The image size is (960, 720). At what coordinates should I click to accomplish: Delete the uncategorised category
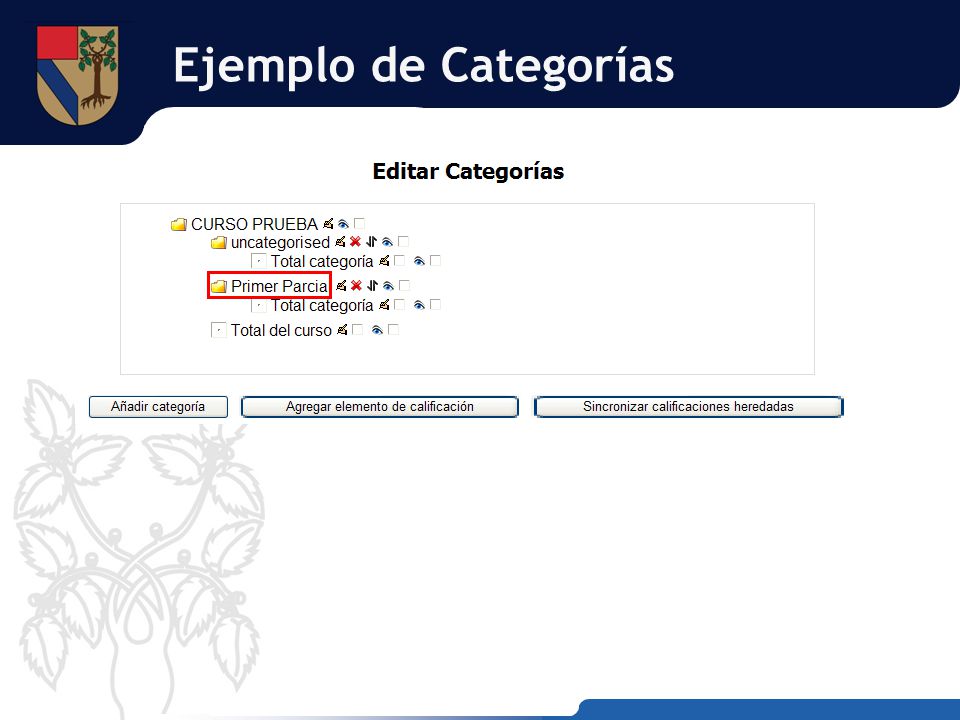[355, 242]
